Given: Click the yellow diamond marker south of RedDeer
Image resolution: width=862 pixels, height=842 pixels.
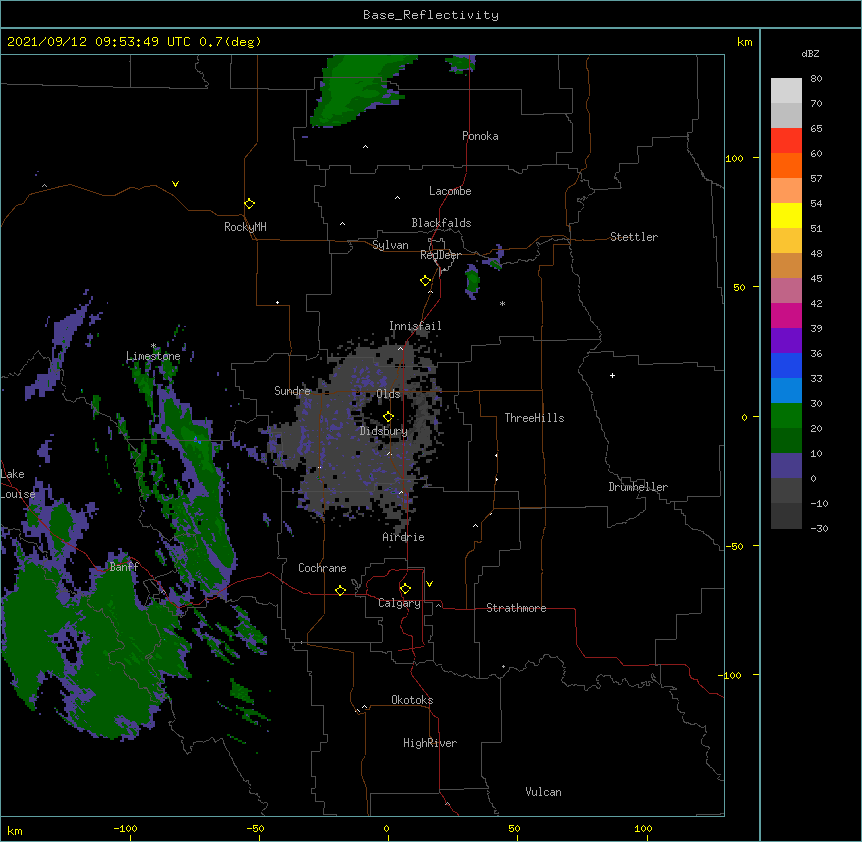Looking at the screenshot, I should [x=425, y=280].
